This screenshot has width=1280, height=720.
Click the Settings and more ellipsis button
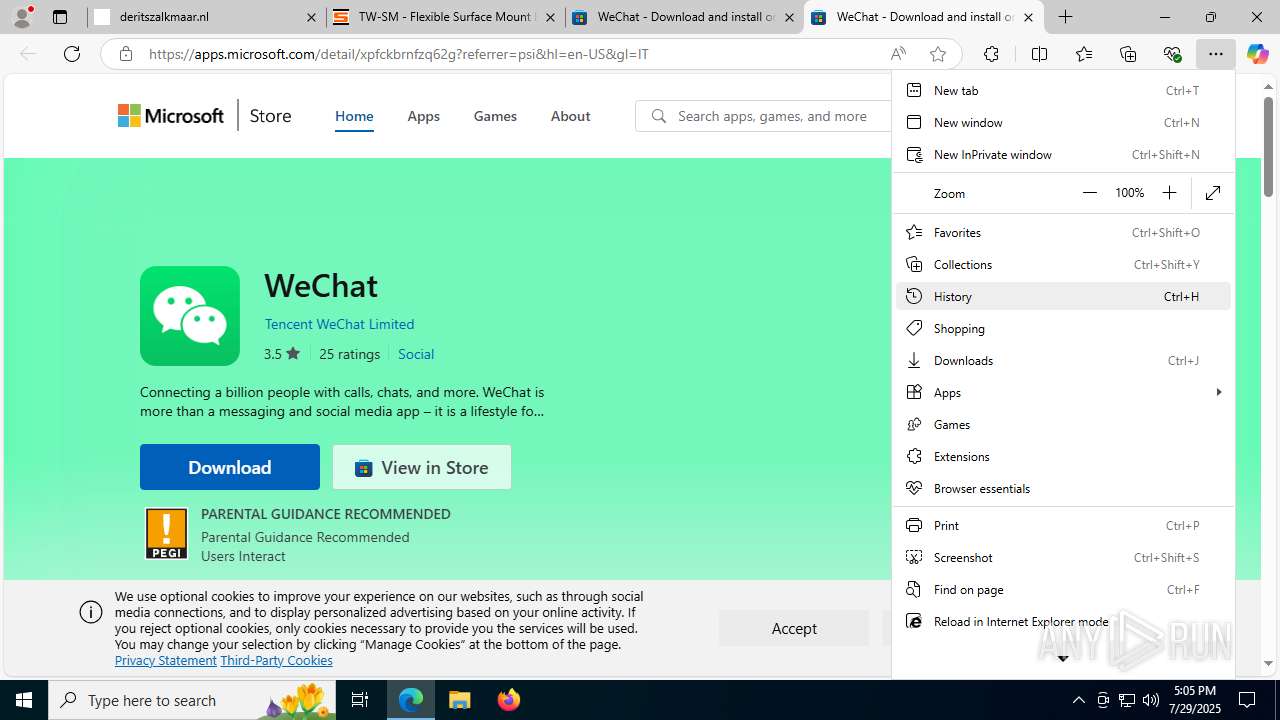pos(1215,54)
